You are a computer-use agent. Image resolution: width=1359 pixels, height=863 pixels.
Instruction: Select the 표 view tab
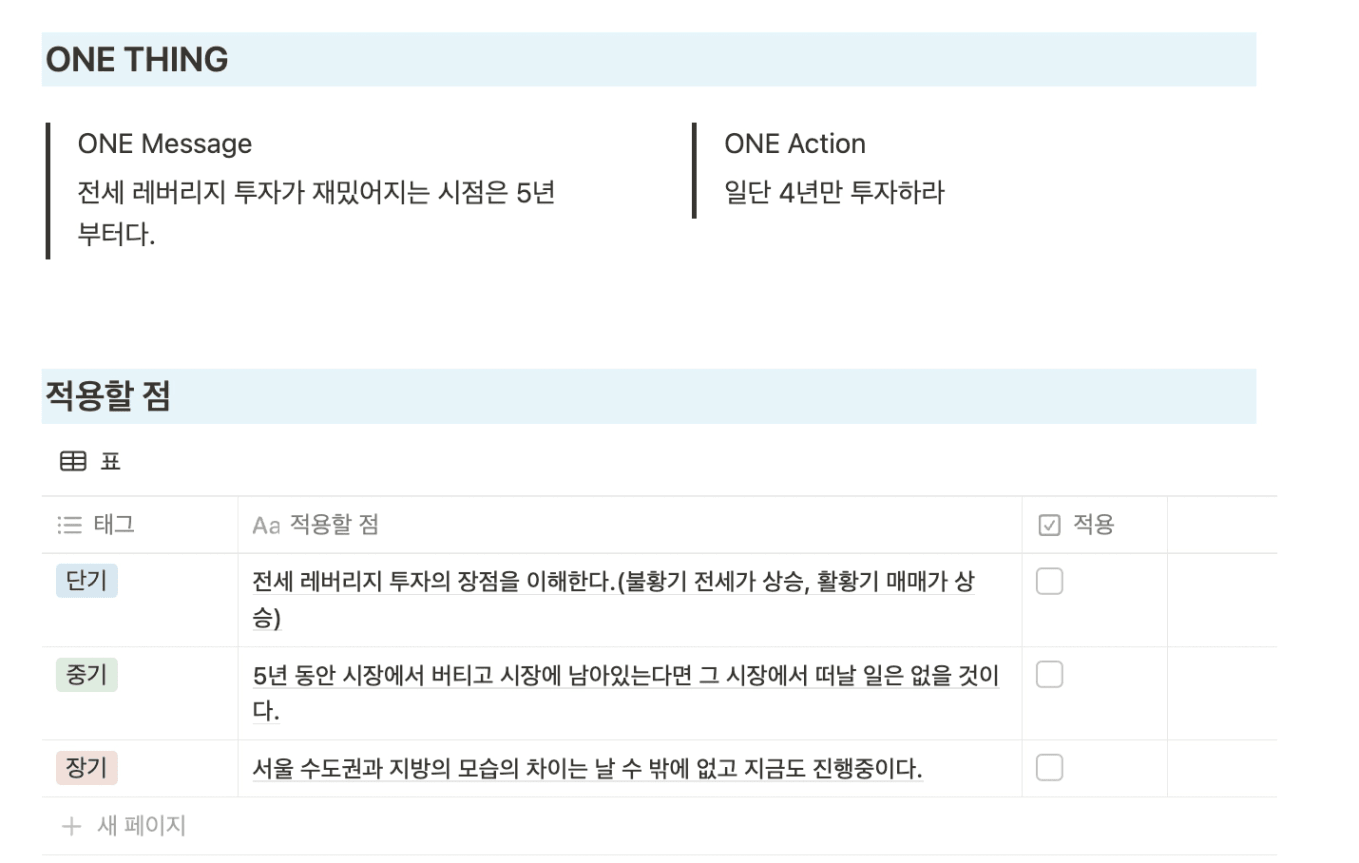pos(91,461)
